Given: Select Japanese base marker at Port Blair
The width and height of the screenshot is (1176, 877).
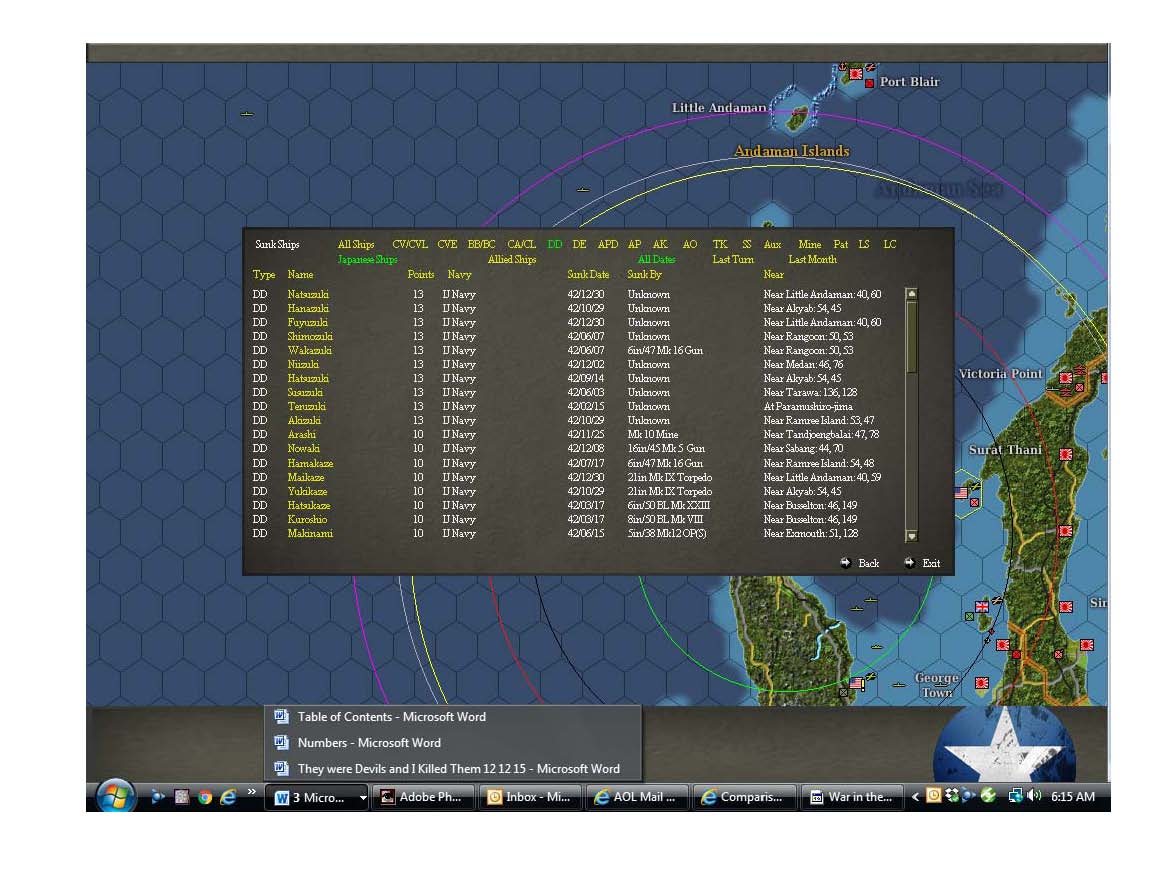Looking at the screenshot, I should tap(856, 74).
